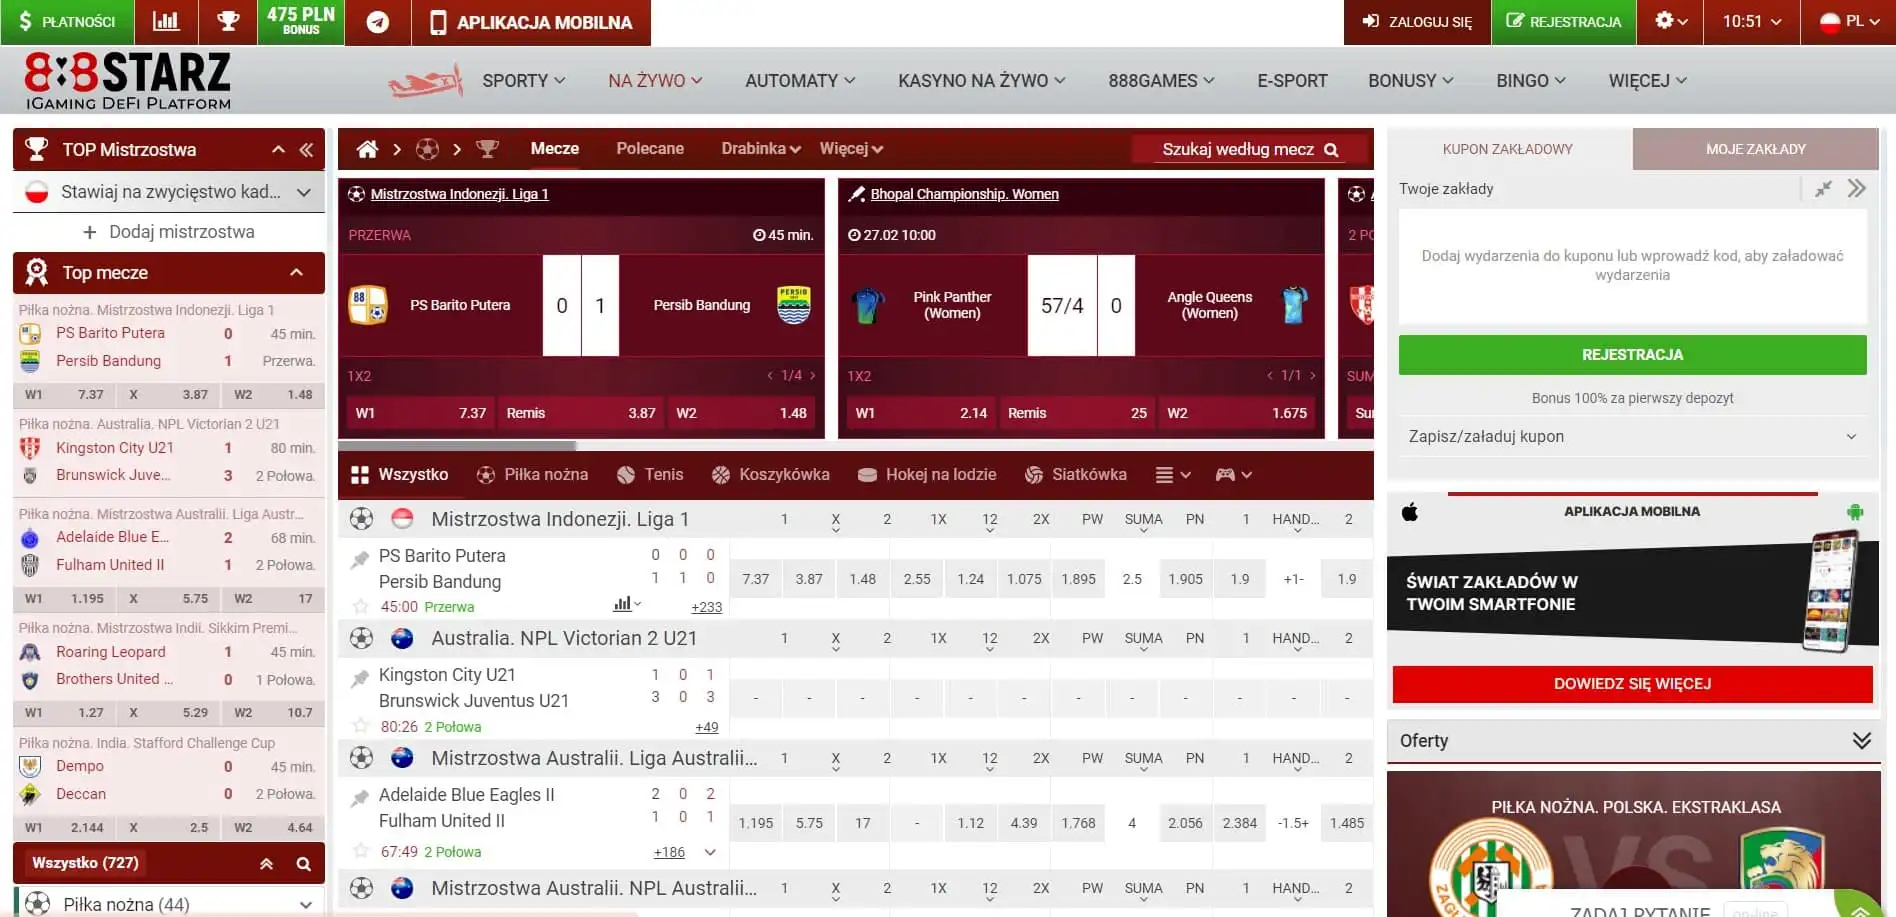This screenshot has width=1896, height=917.
Task: Pin the Kingston City U21 match
Action: coord(360,679)
